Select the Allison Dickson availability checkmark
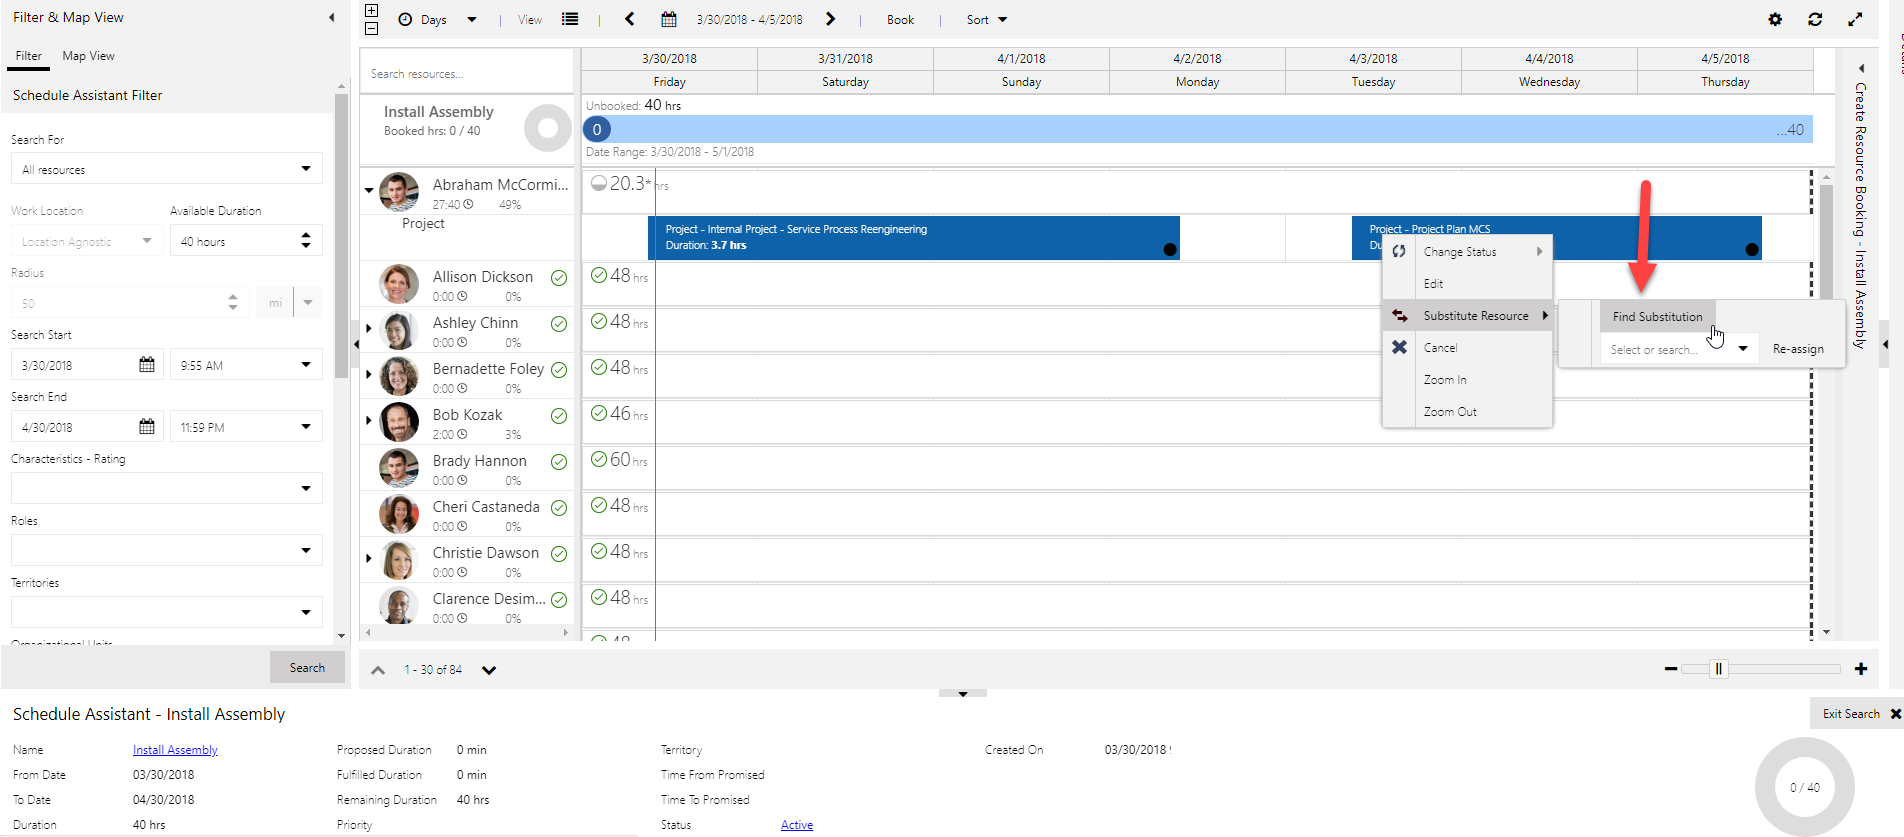This screenshot has width=1904, height=837. pos(559,278)
